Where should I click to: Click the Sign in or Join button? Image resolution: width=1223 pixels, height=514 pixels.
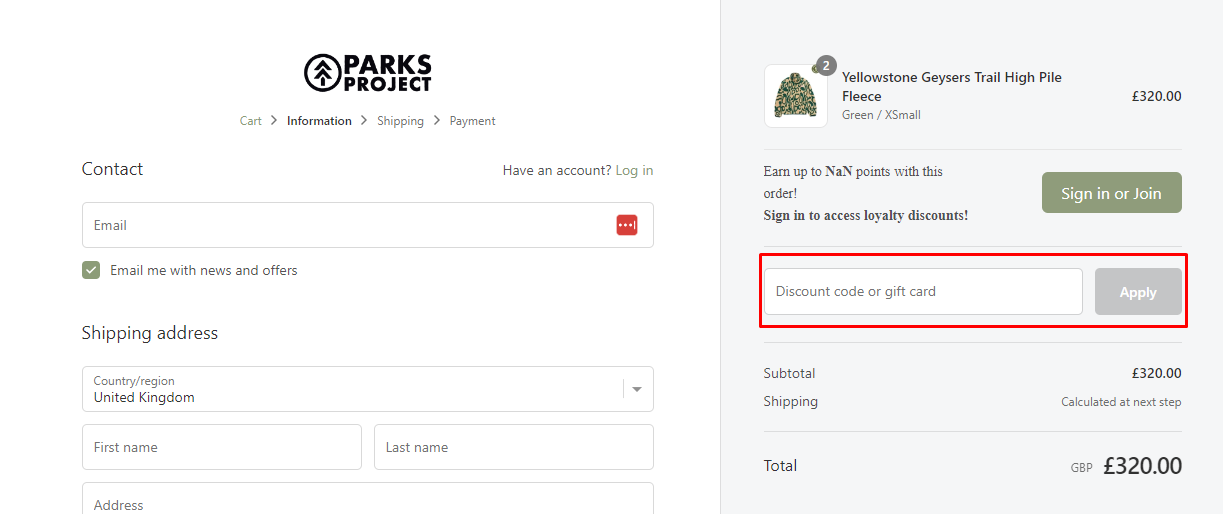pos(1111,193)
